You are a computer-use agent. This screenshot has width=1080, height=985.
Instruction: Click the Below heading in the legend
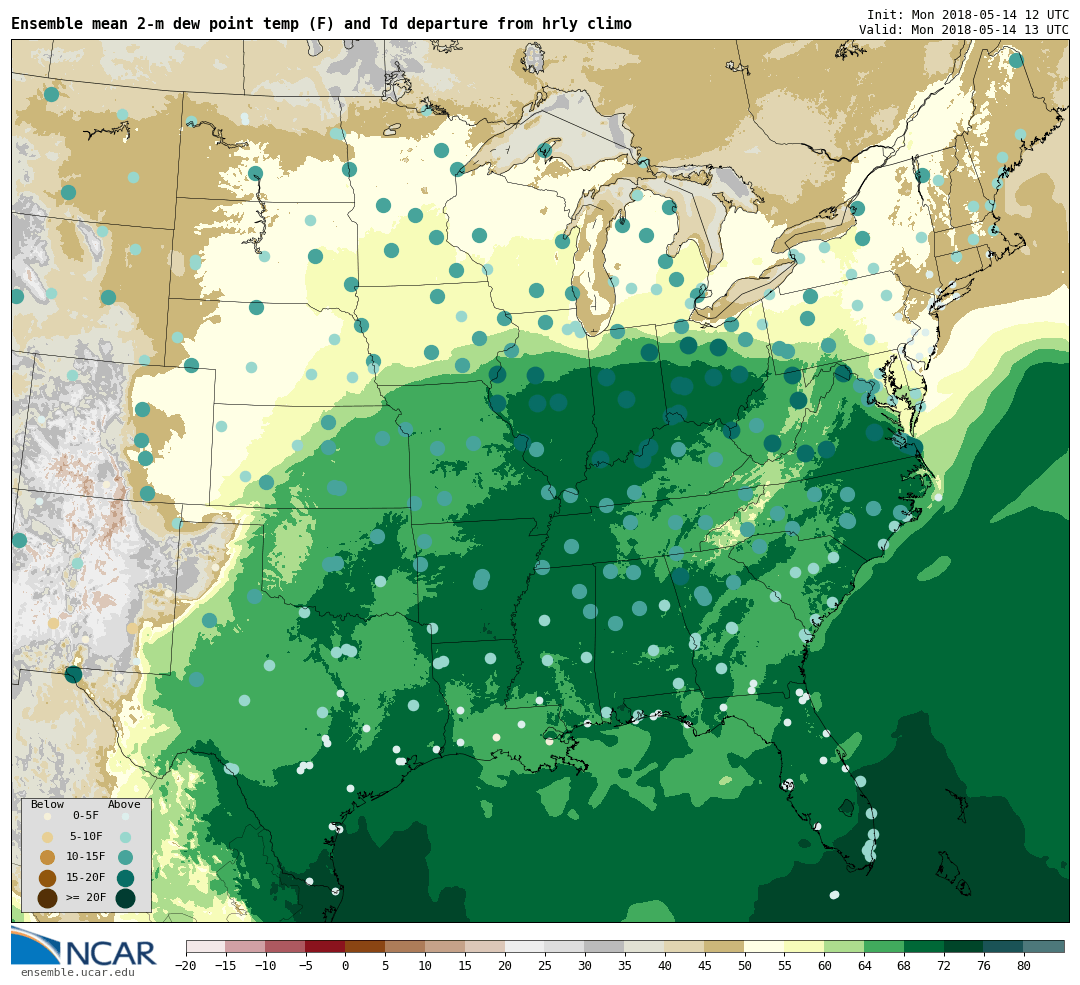(x=48, y=804)
